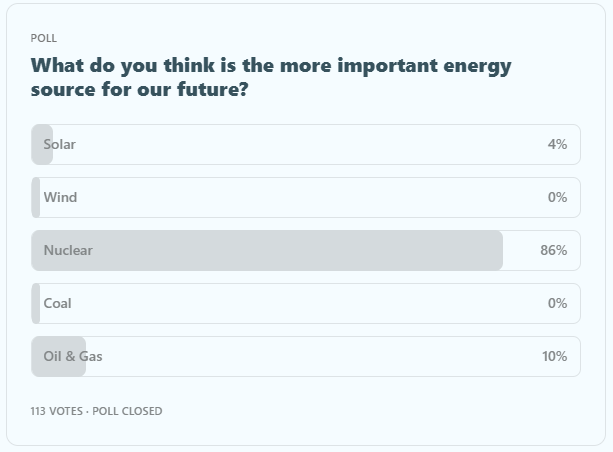The width and height of the screenshot is (613, 452).
Task: Click the energy source poll question heading
Action: pos(271,79)
